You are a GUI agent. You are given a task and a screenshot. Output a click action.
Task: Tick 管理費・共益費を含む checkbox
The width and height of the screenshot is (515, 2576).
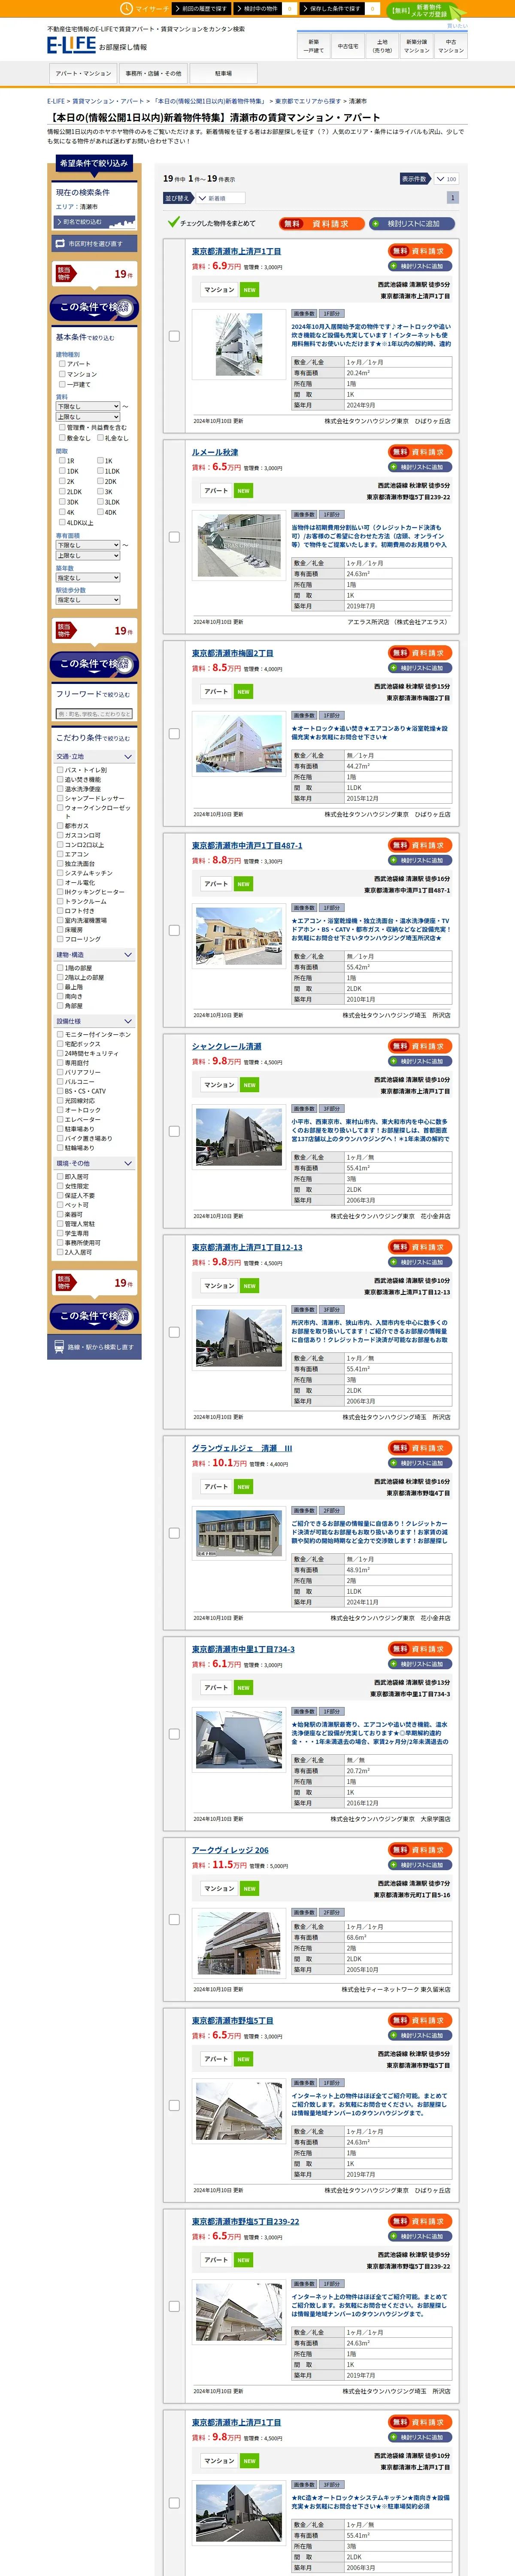61,427
